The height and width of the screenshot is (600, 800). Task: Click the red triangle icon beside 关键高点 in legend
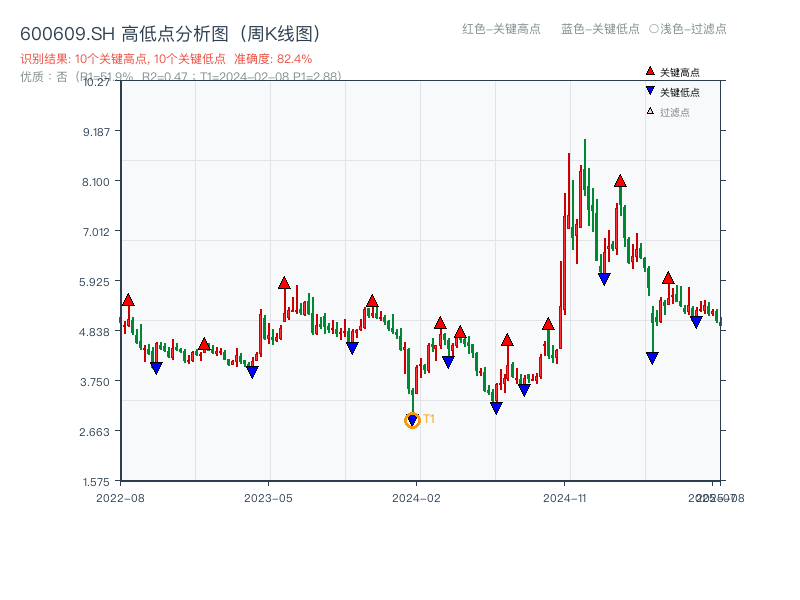[x=648, y=70]
